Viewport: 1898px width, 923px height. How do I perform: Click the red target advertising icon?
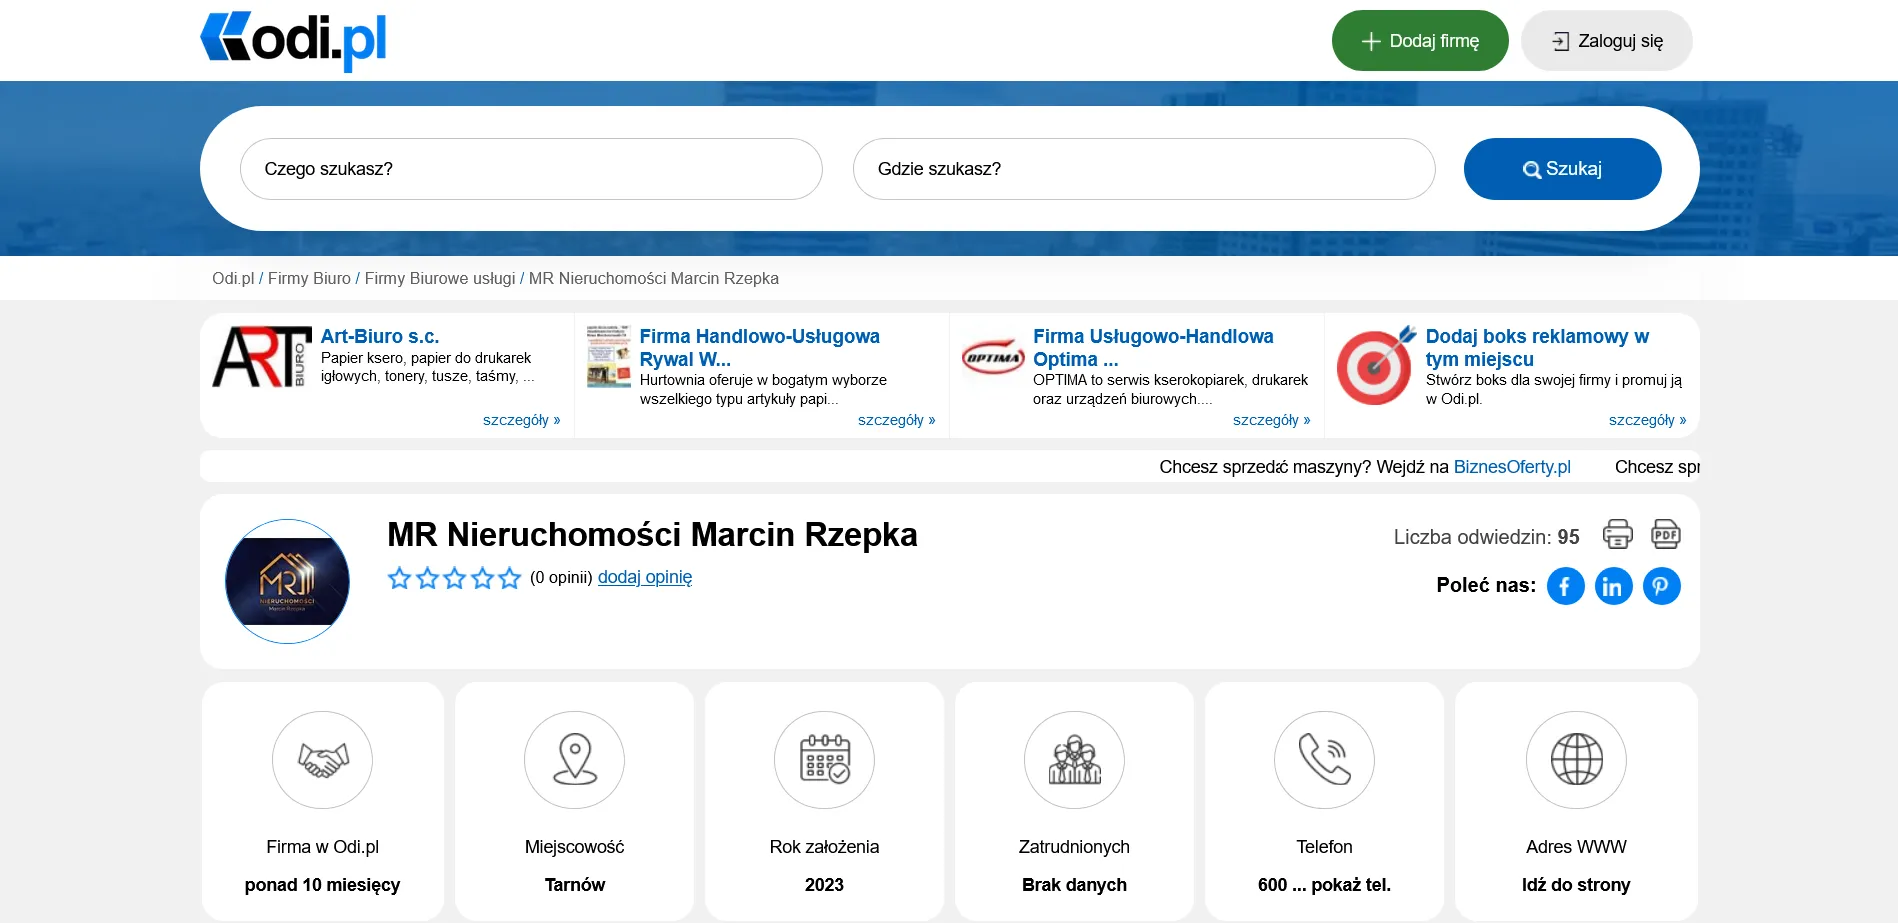coord(1376,365)
